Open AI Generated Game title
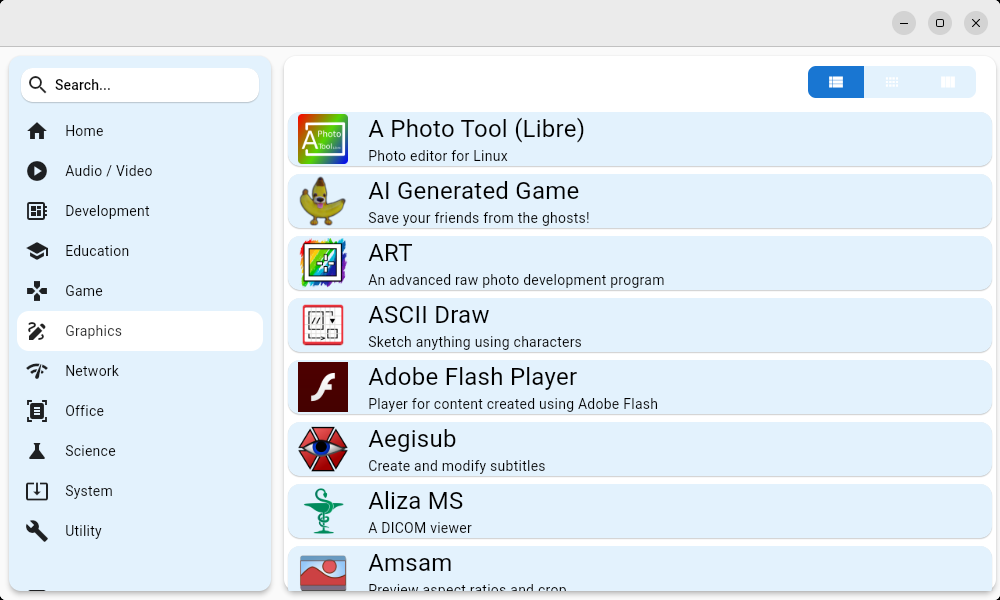The width and height of the screenshot is (1000, 600). tap(473, 191)
